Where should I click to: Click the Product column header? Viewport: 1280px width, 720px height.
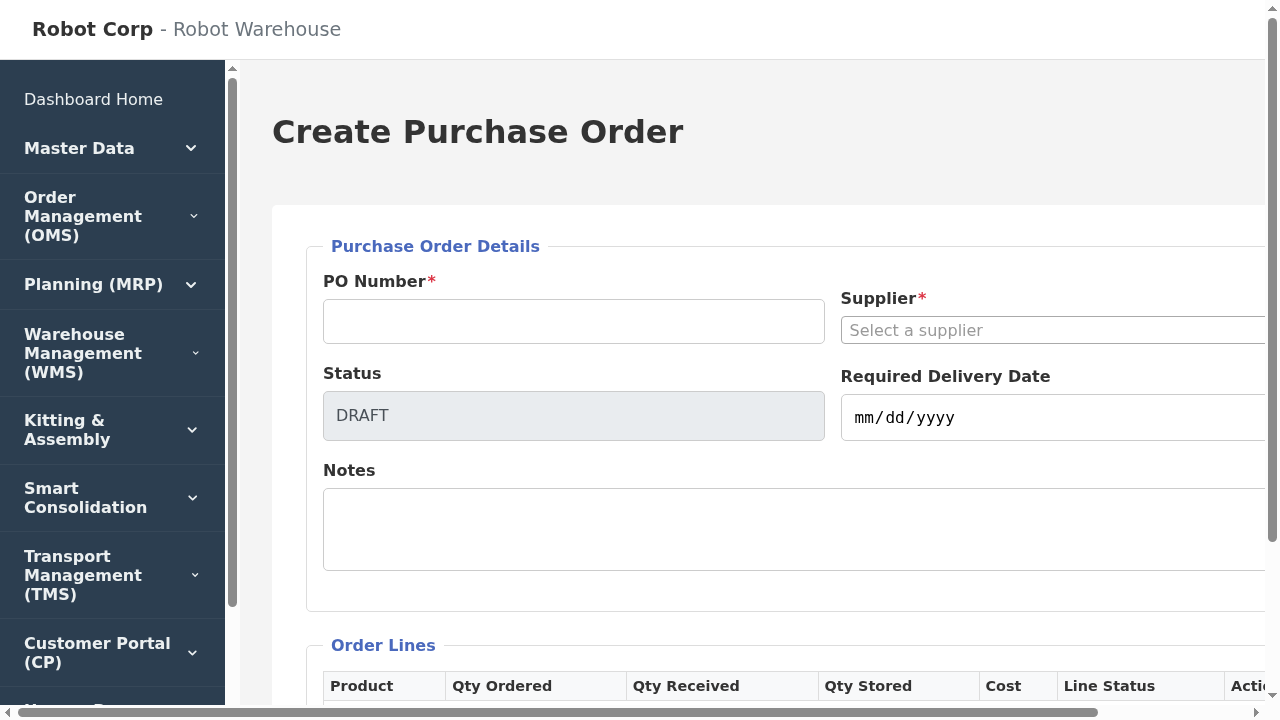point(361,686)
